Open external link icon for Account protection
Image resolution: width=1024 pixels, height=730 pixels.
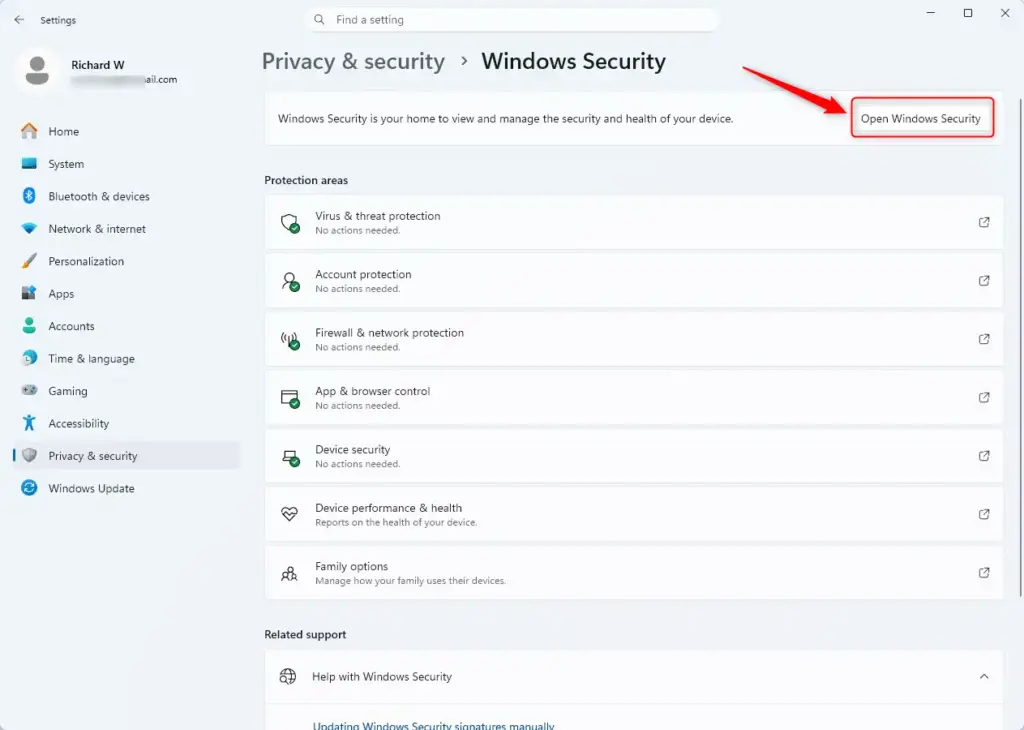pyautogui.click(x=984, y=281)
